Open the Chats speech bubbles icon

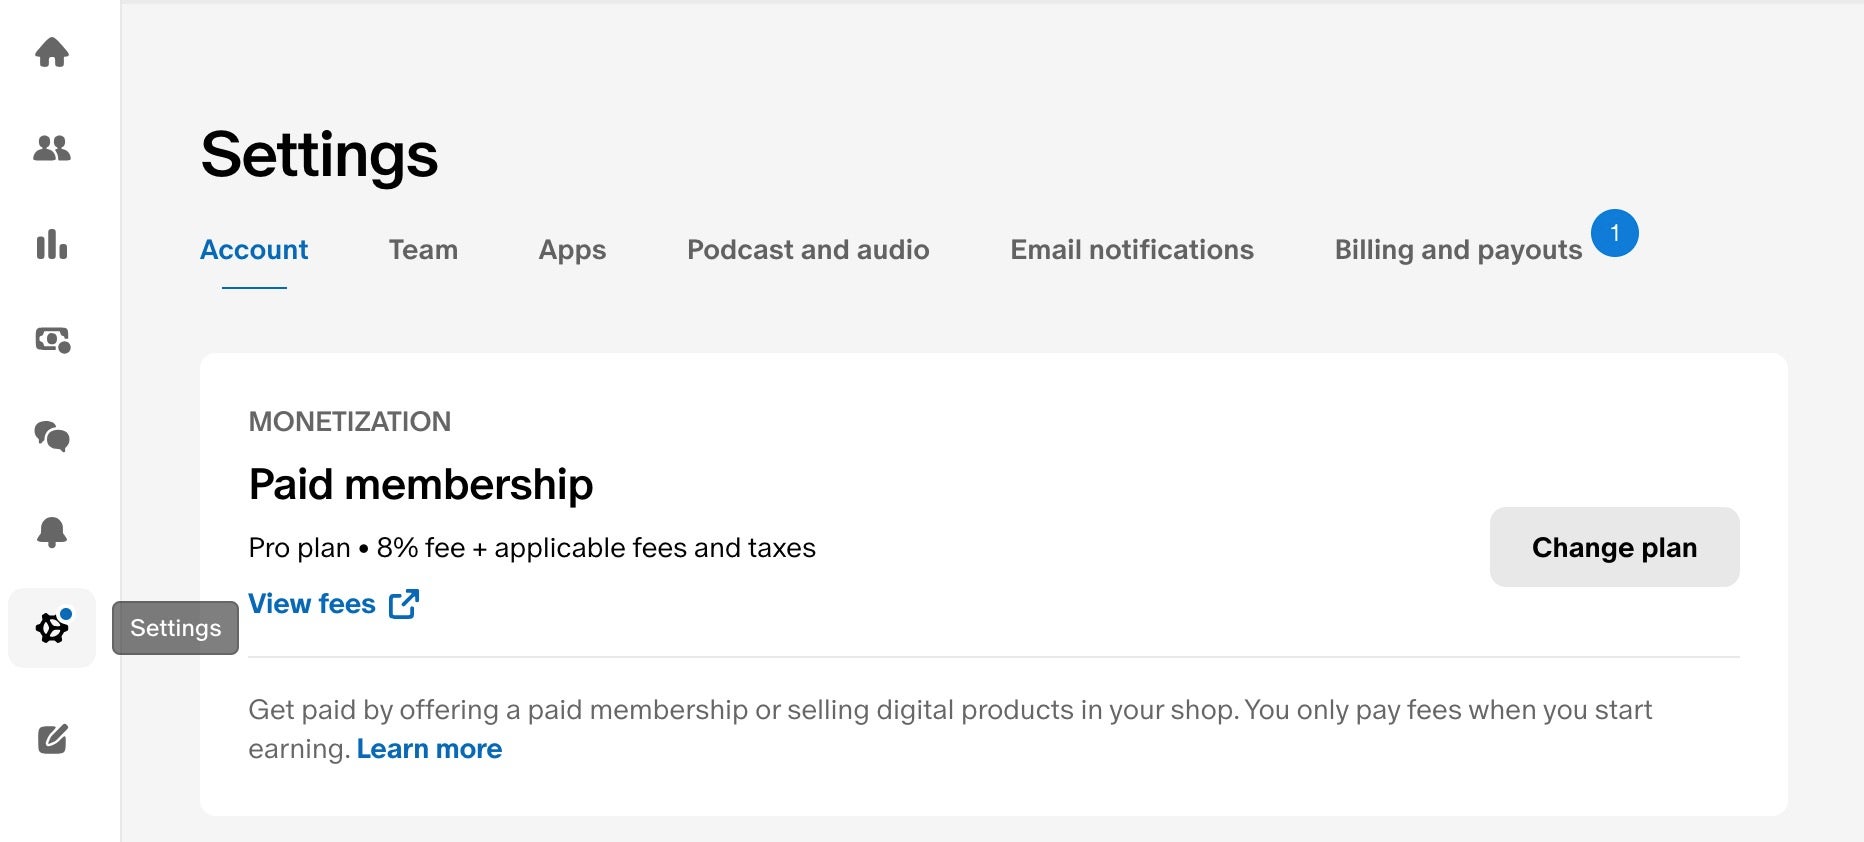coord(52,436)
